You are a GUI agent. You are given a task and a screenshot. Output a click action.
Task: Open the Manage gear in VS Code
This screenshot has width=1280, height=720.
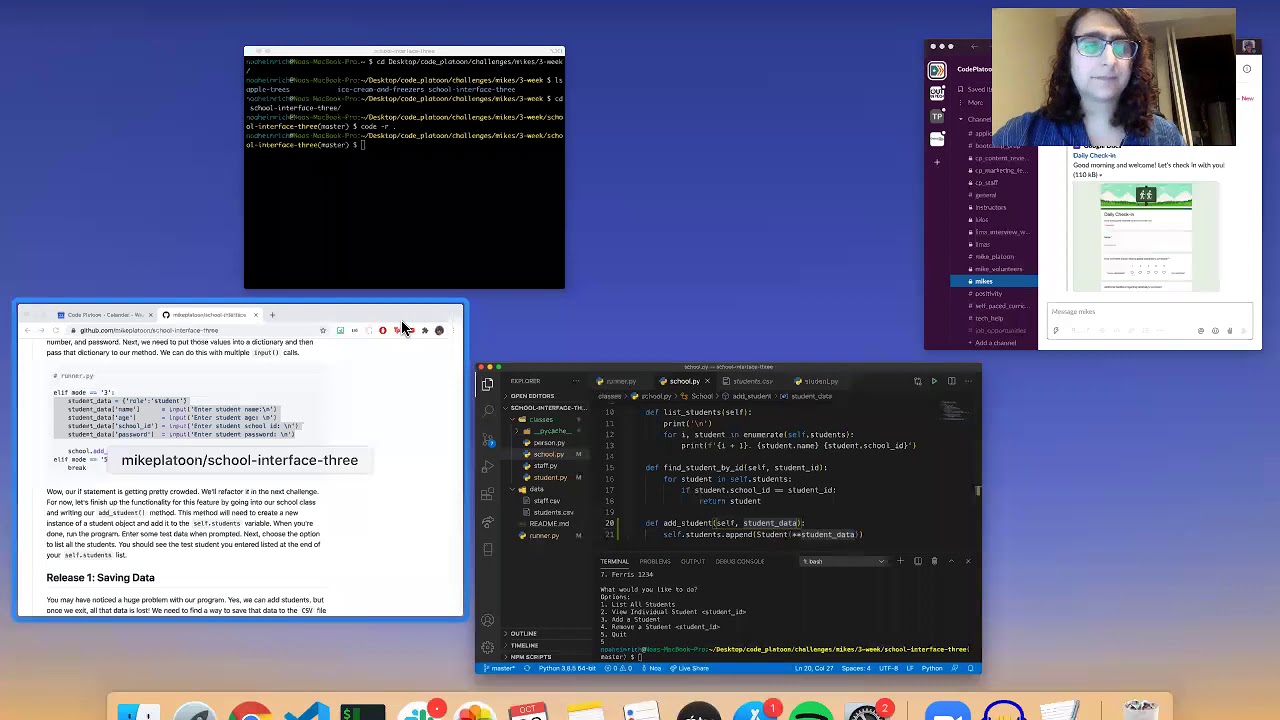click(487, 648)
